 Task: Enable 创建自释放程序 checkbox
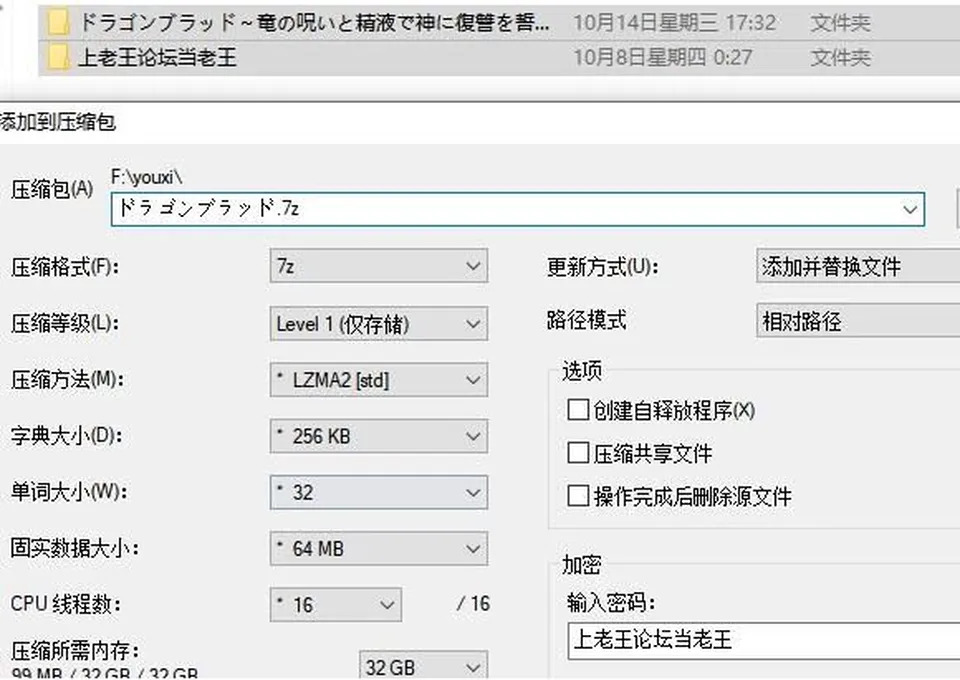click(x=577, y=410)
